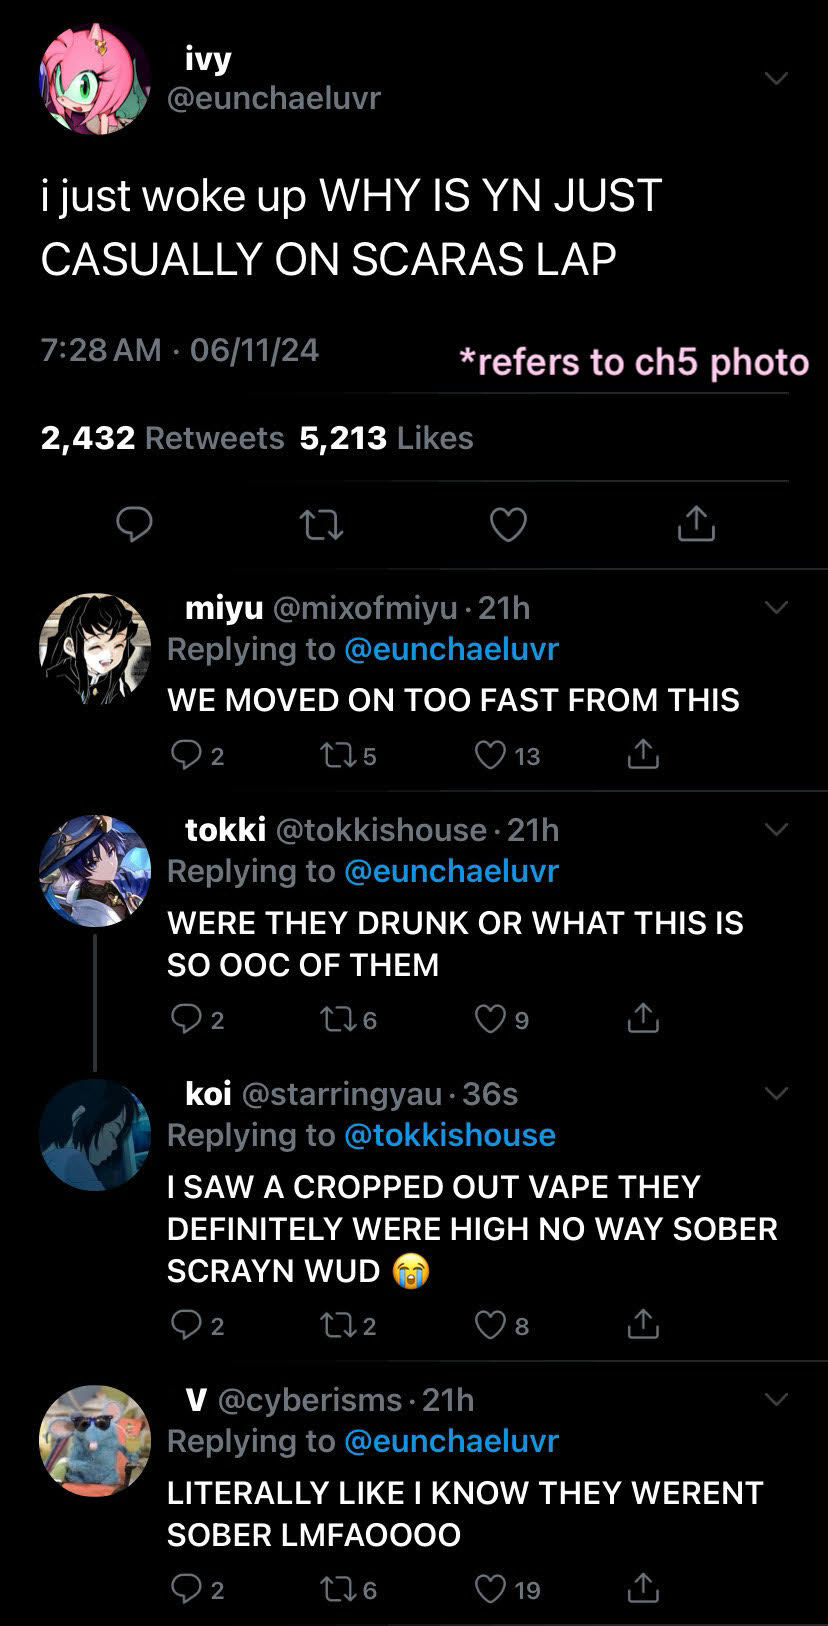Screen dimensions: 828x1626
Task: Like ivy's main tweet
Action: click(x=508, y=524)
